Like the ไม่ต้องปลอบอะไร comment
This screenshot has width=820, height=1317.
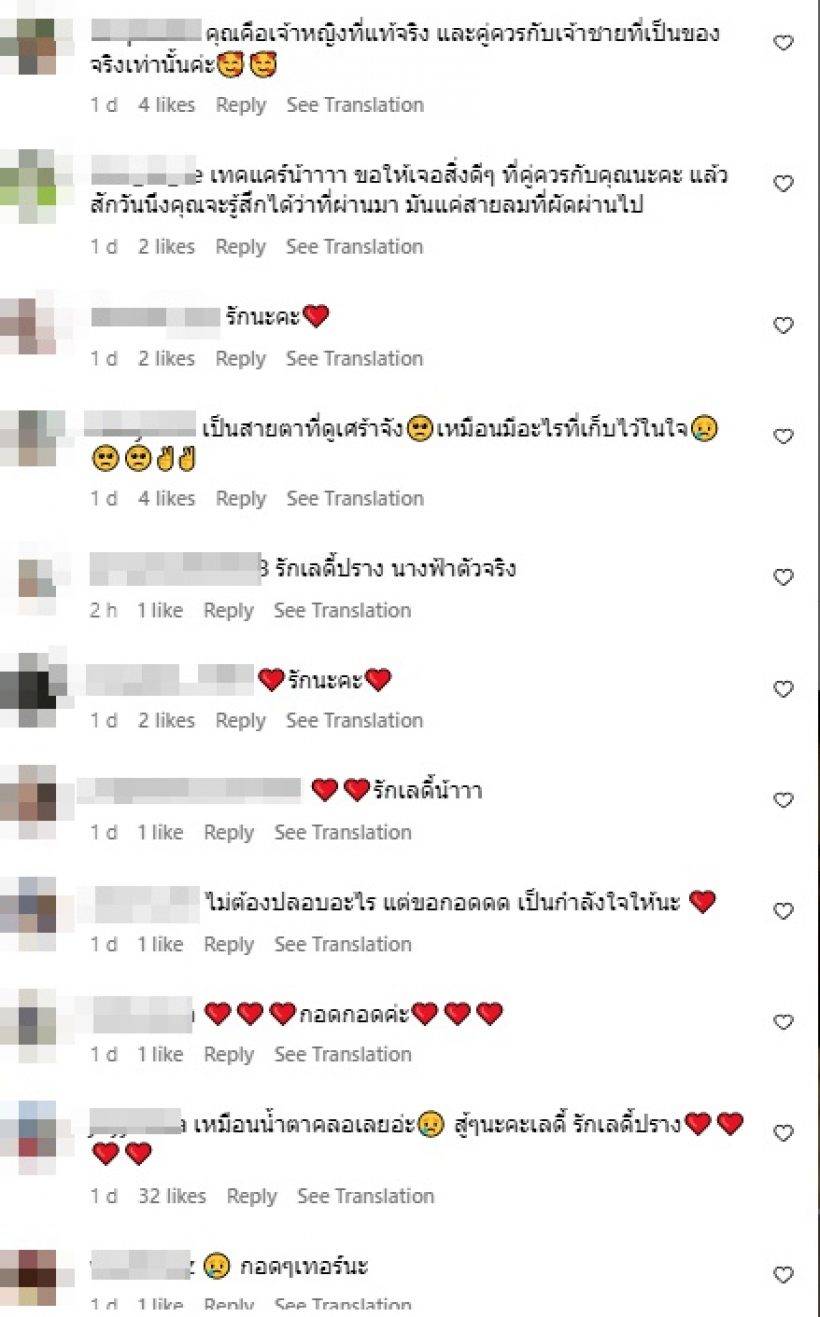784,911
